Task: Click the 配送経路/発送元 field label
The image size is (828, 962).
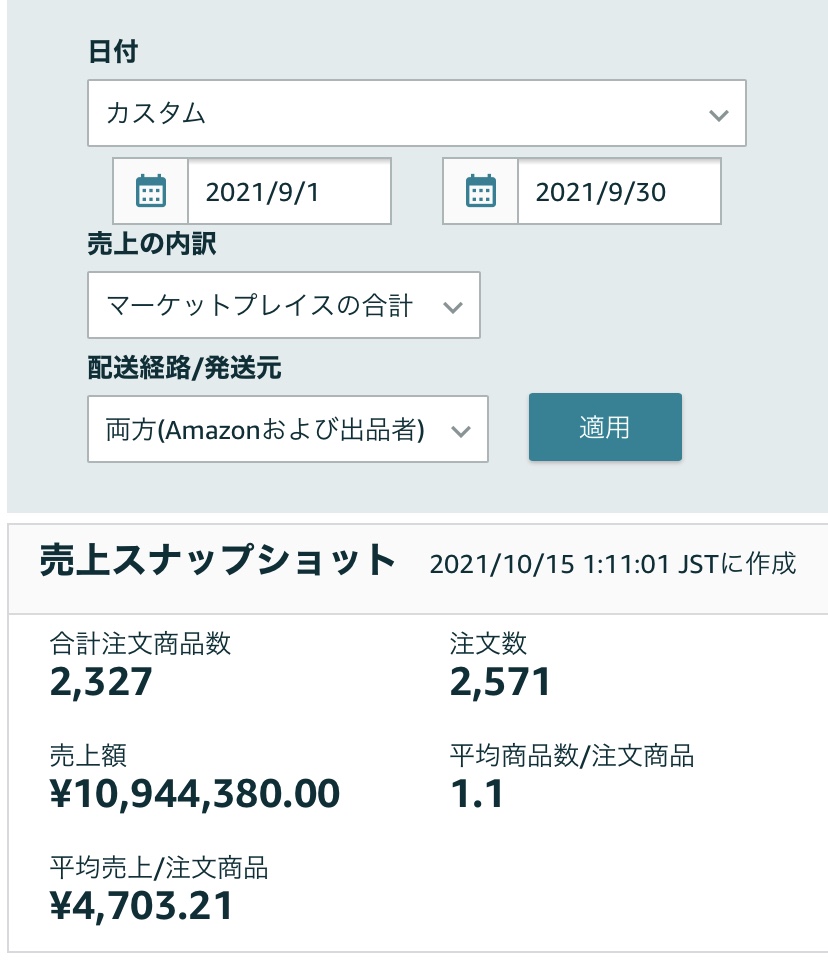Action: pos(185,369)
